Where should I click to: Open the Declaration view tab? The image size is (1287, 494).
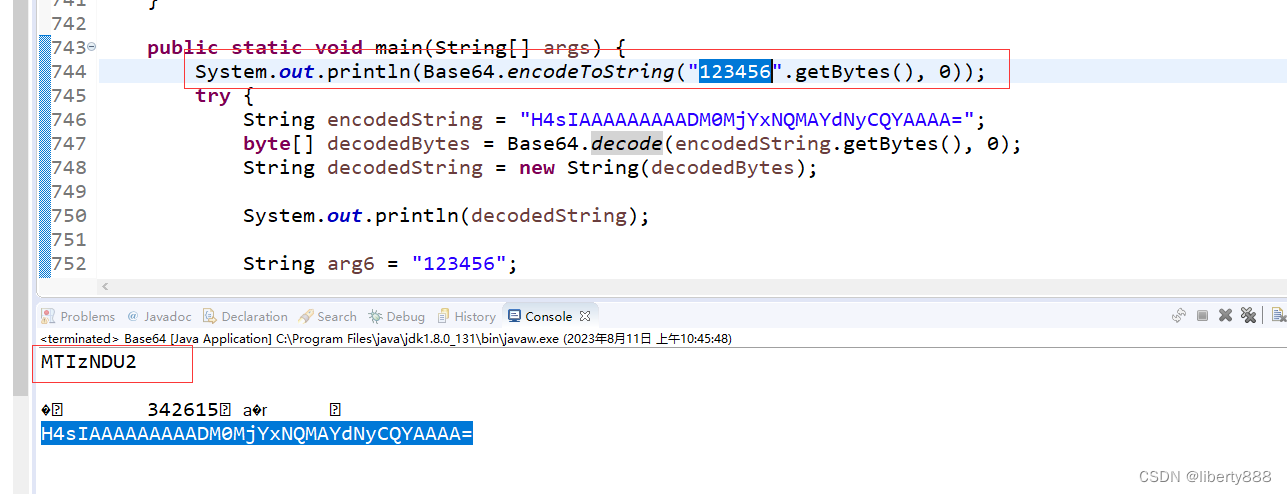coord(245,316)
